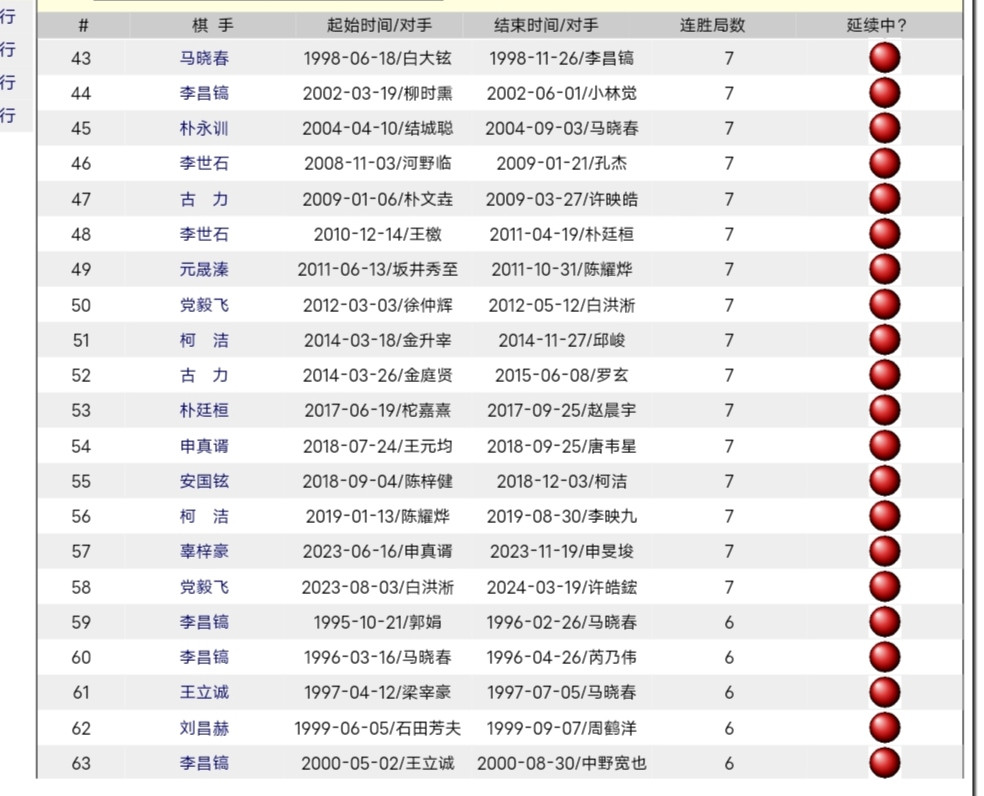The width and height of the screenshot is (984, 796).
Task: Open player link 李昌镐 in row 60
Action: pyautogui.click(x=204, y=657)
